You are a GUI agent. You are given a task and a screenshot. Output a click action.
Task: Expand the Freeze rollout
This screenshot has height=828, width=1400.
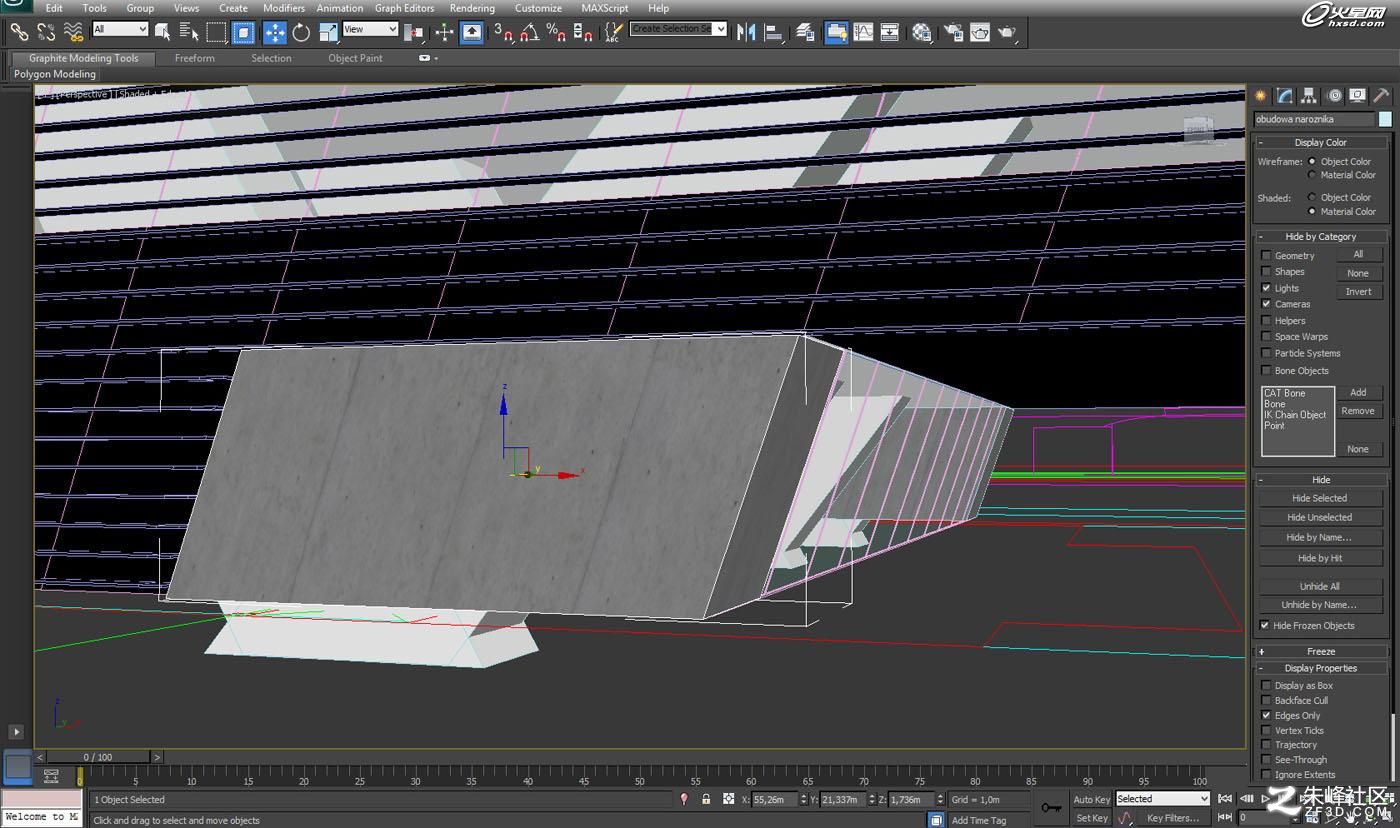click(x=1321, y=651)
